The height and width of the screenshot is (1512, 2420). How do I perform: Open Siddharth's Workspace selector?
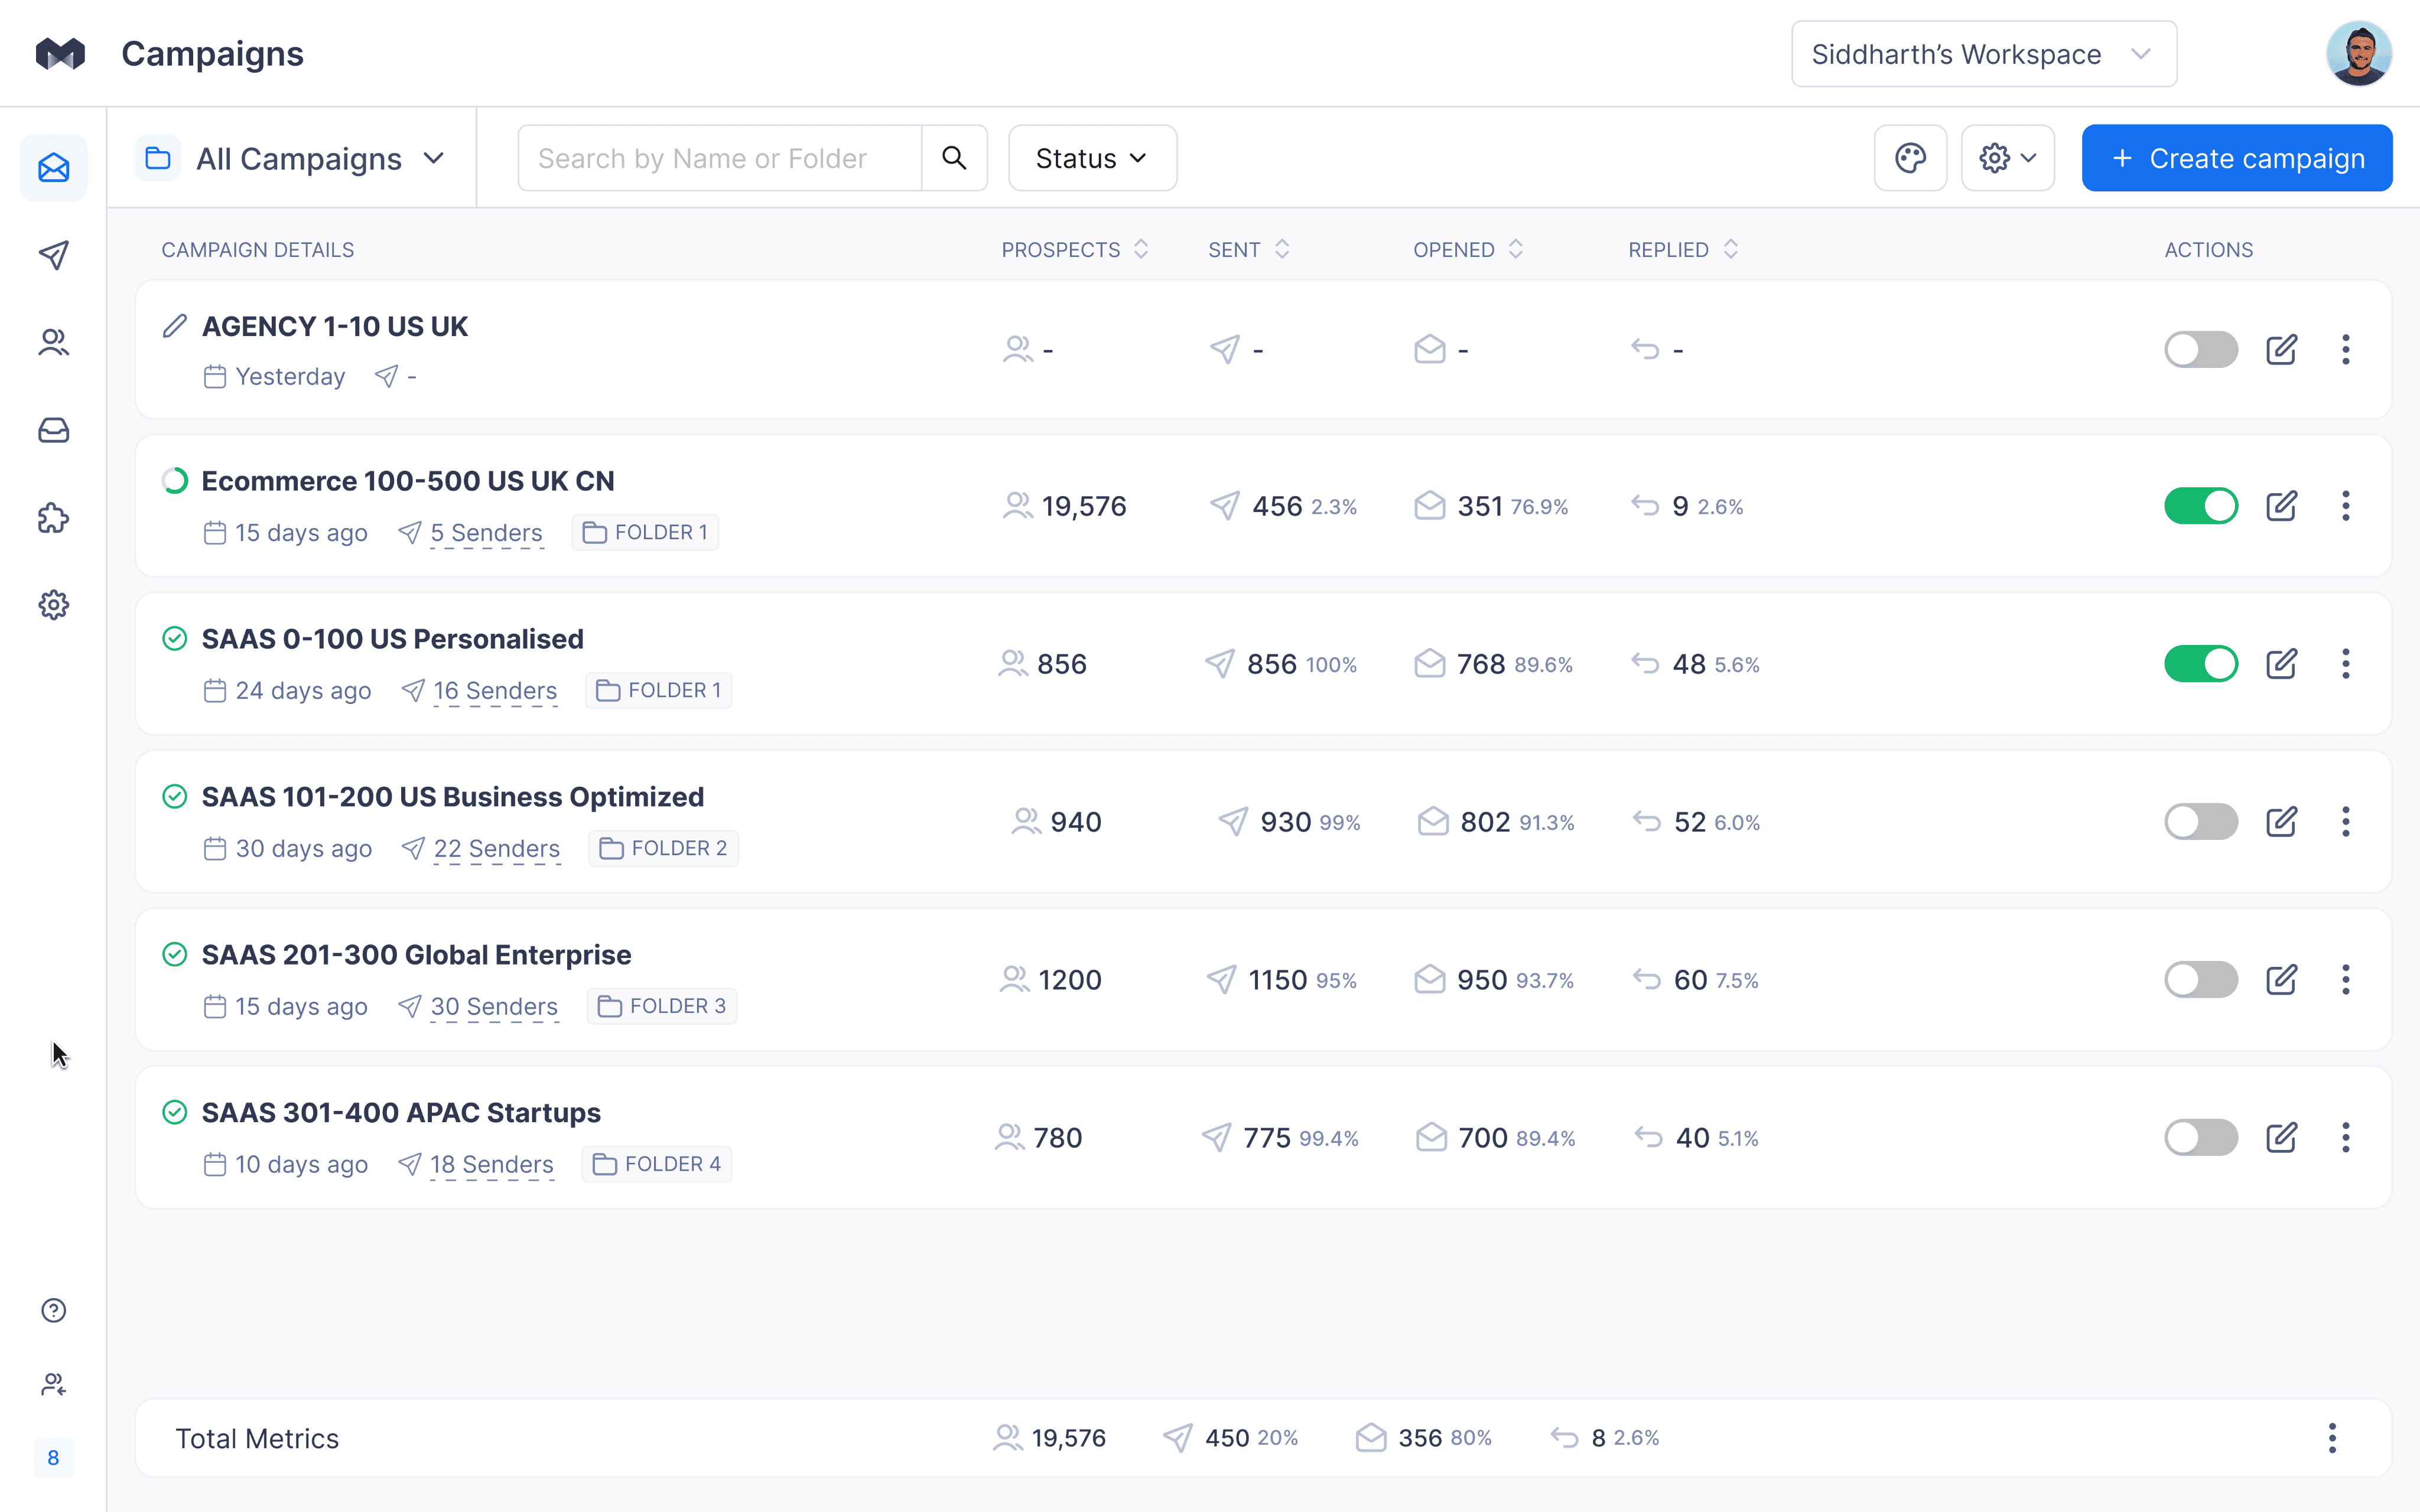(x=1983, y=54)
